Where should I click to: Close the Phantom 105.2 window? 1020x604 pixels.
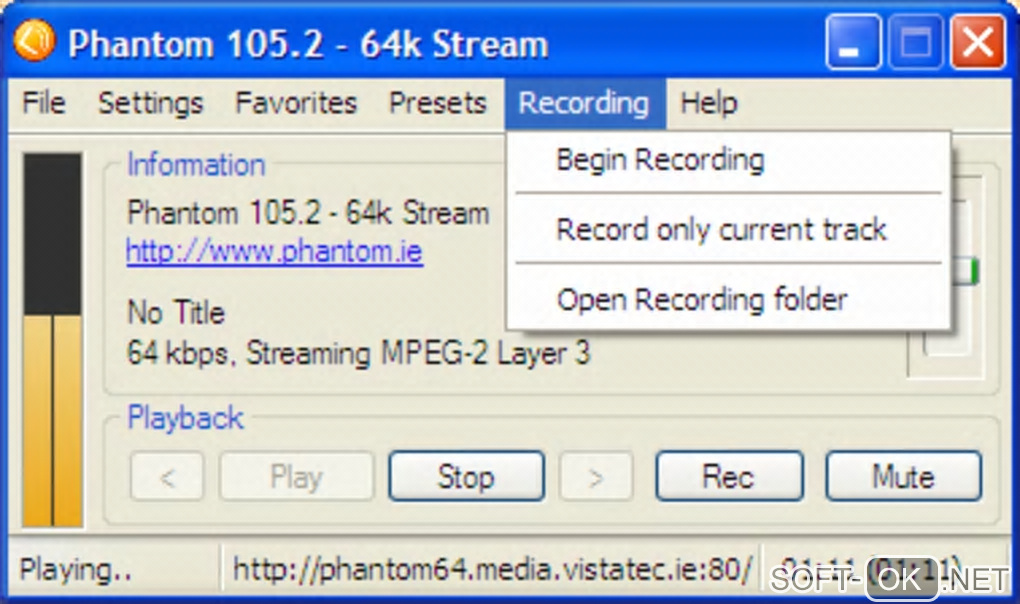pos(978,43)
